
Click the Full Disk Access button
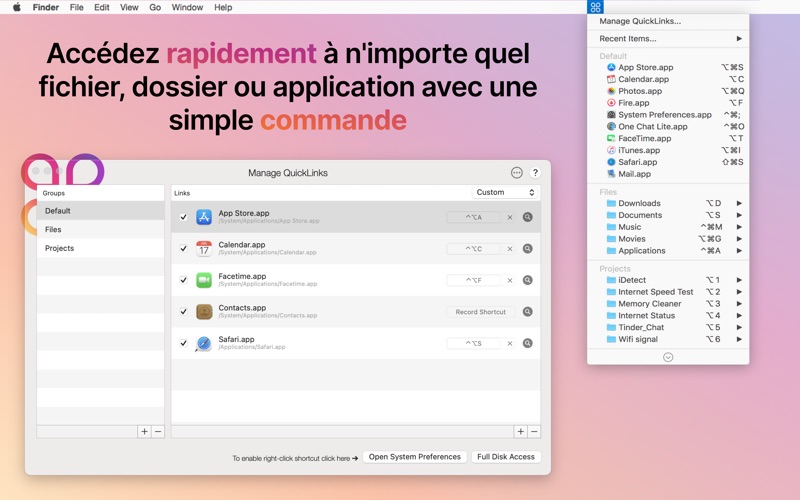[506, 457]
